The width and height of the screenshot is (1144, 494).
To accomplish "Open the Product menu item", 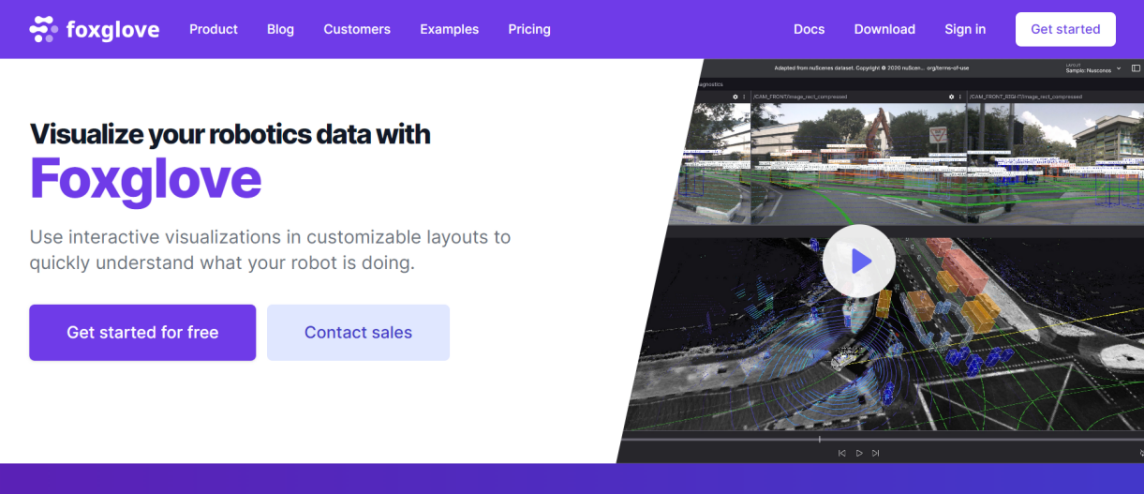I will pyautogui.click(x=213, y=29).
